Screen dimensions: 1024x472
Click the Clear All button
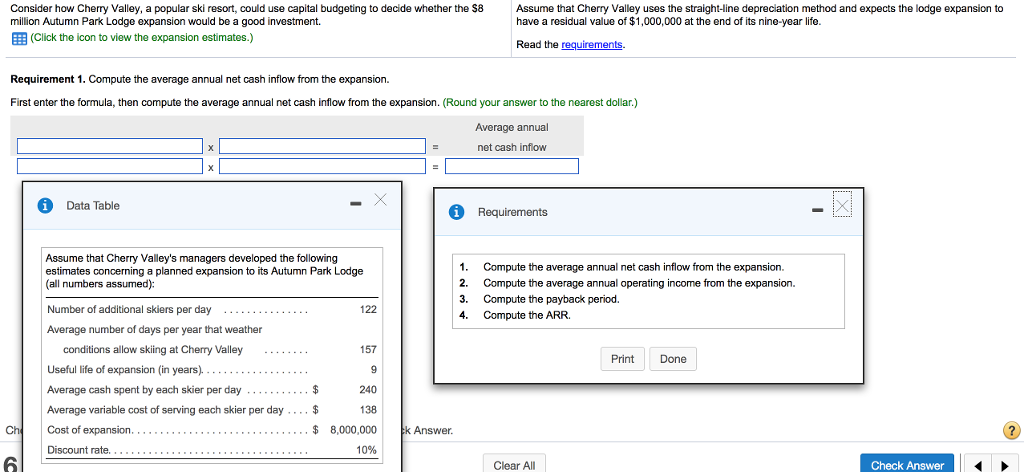point(515,464)
